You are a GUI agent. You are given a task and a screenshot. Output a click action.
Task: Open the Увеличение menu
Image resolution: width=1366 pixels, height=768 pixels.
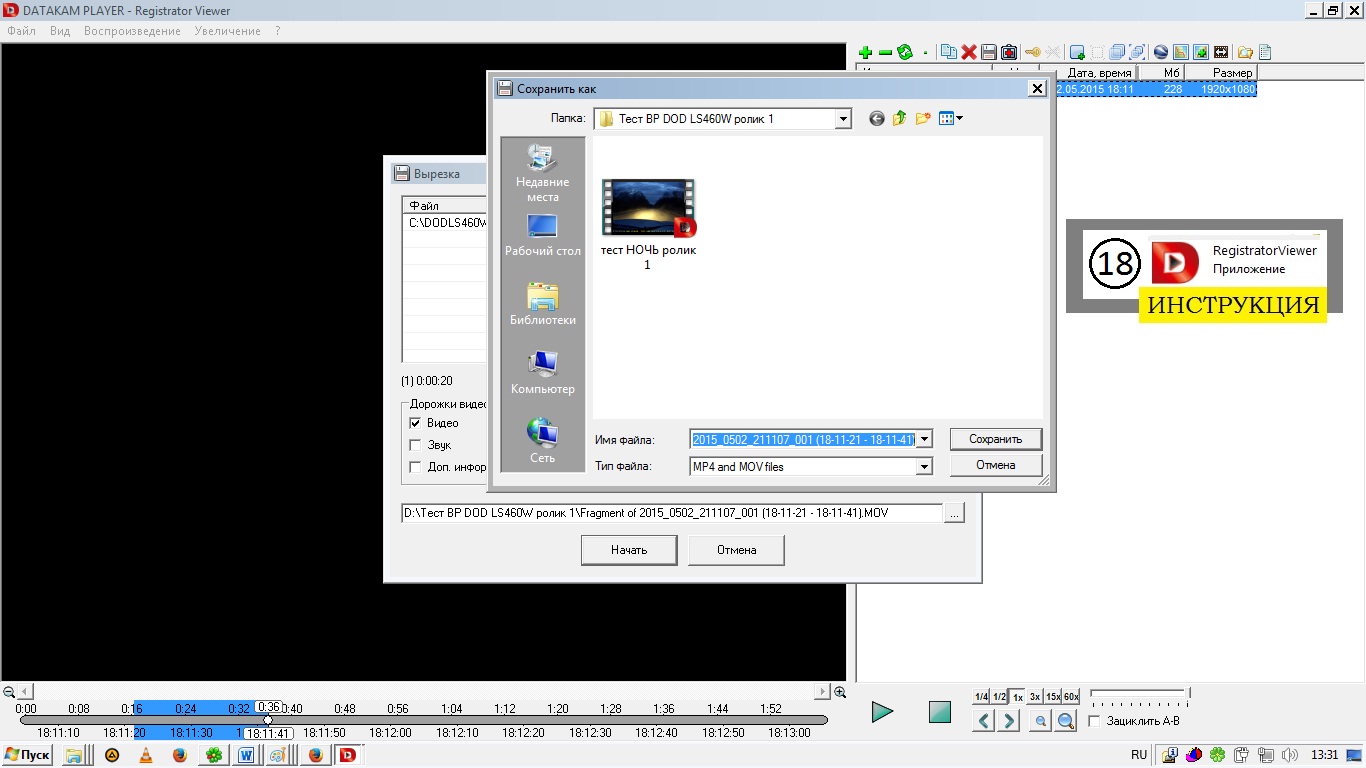pos(228,31)
